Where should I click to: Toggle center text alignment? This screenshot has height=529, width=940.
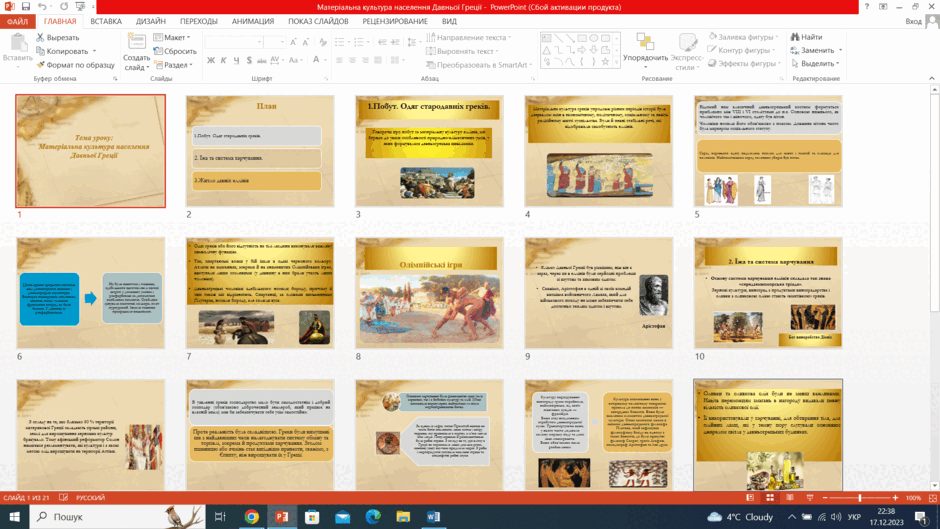click(x=352, y=60)
